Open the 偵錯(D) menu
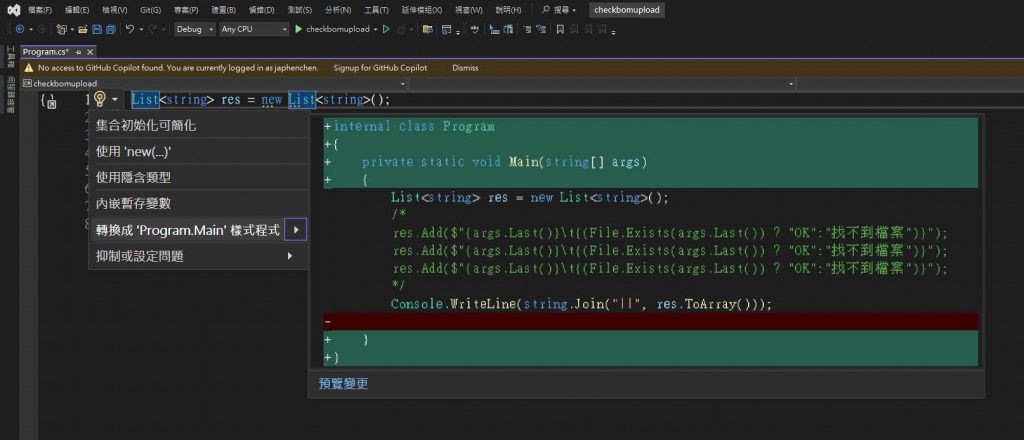The image size is (1024, 440). pyautogui.click(x=261, y=10)
